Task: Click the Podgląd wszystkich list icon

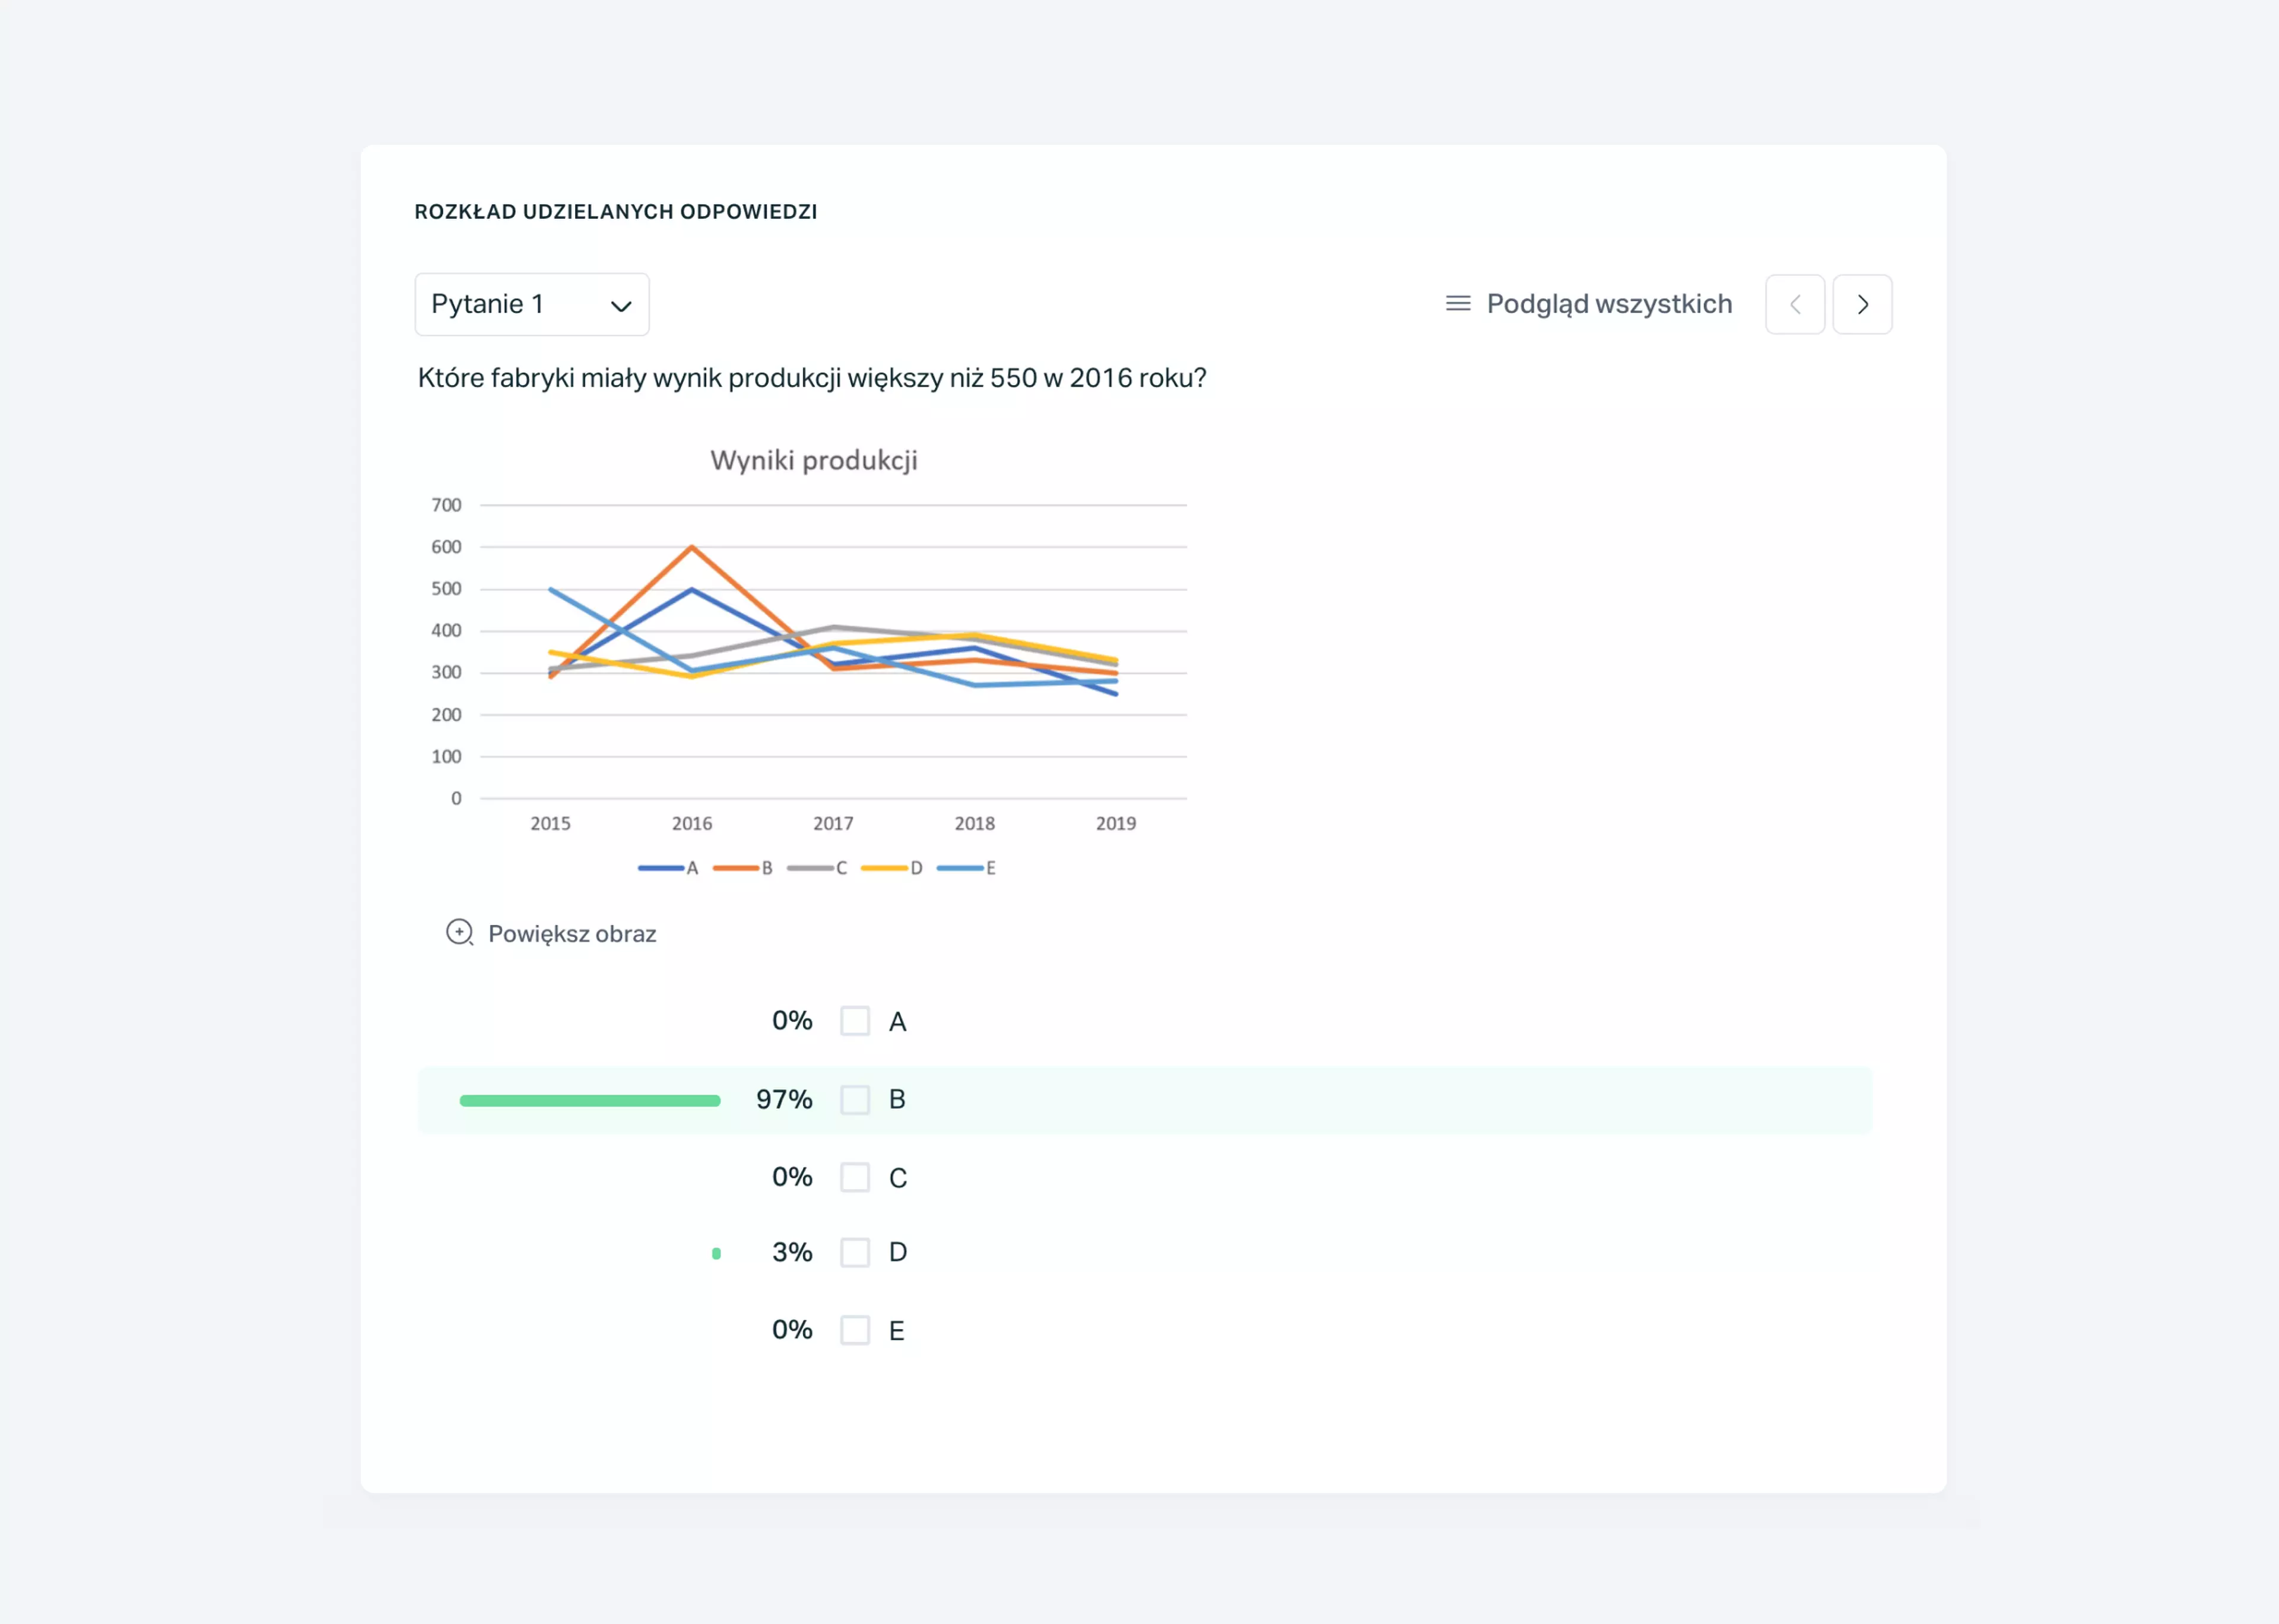Action: coord(1458,304)
